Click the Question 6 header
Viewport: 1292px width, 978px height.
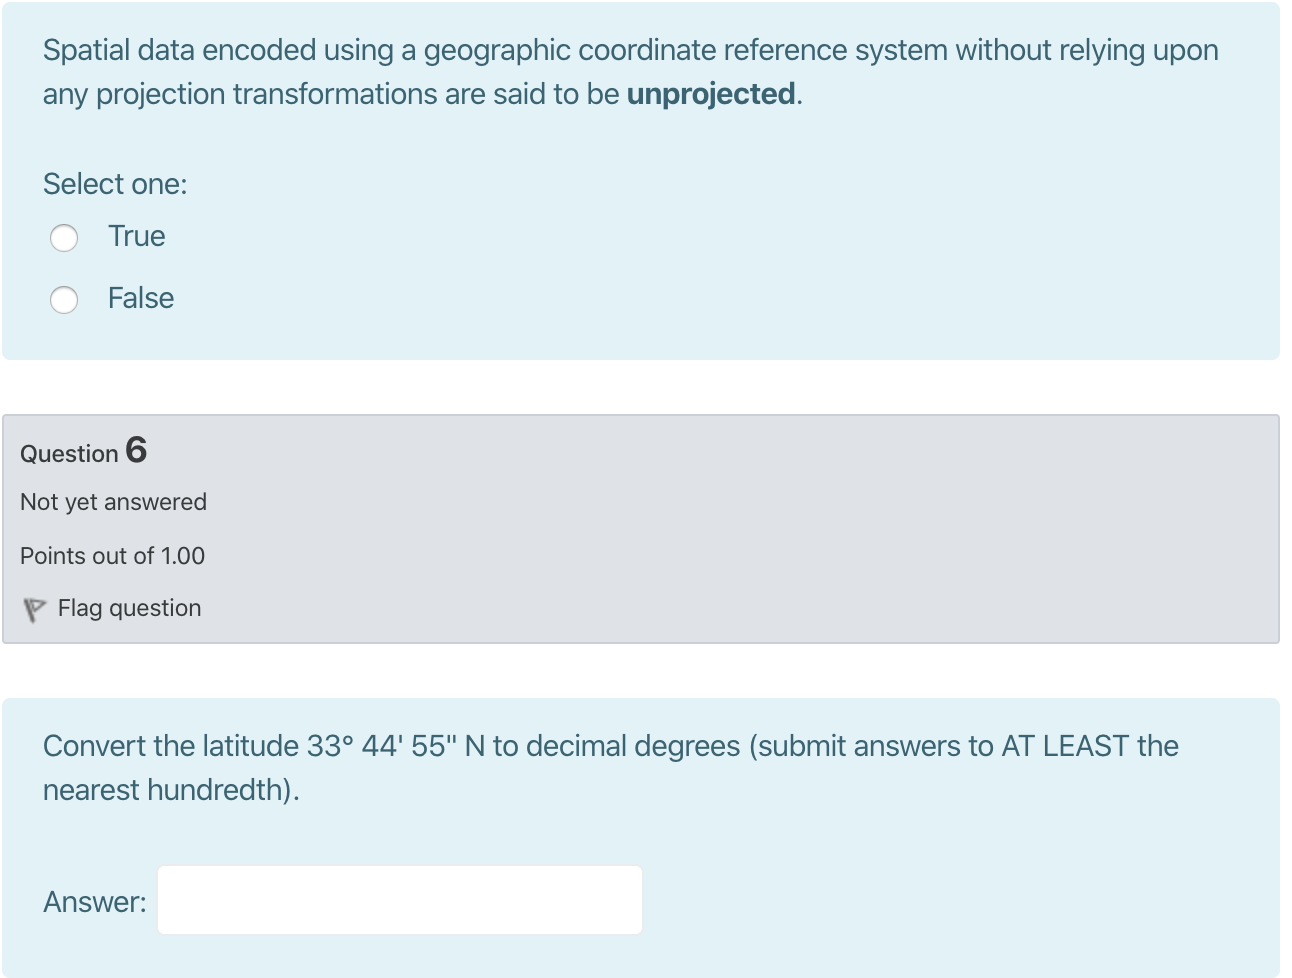coord(82,453)
